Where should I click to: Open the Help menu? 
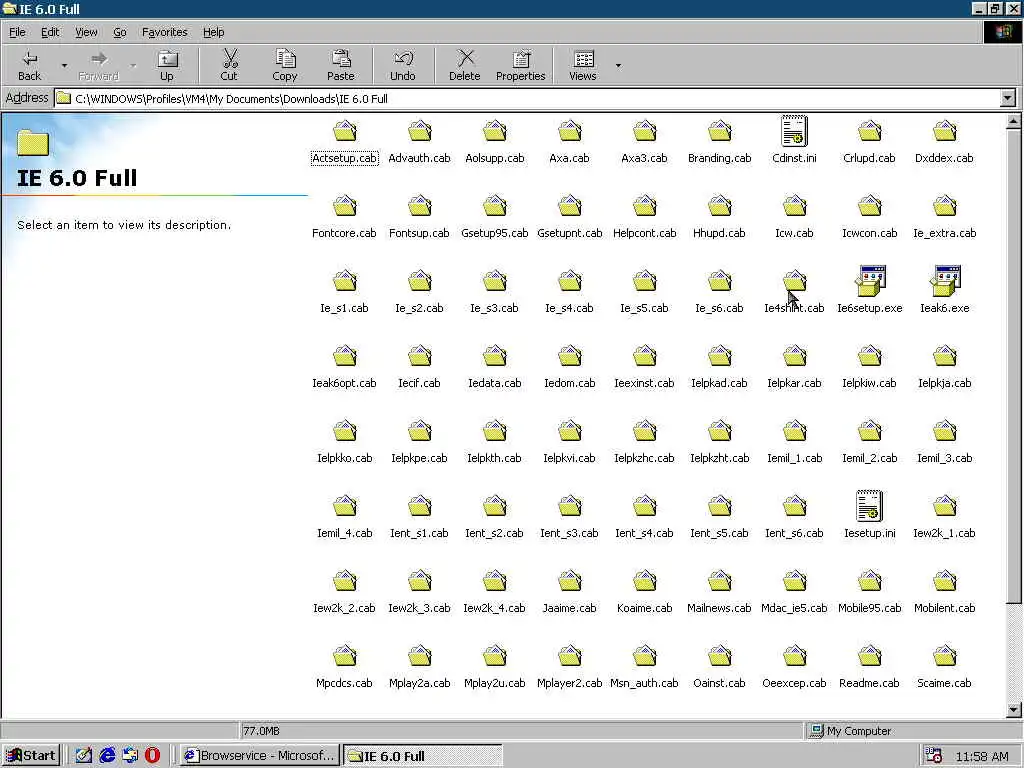tap(213, 32)
